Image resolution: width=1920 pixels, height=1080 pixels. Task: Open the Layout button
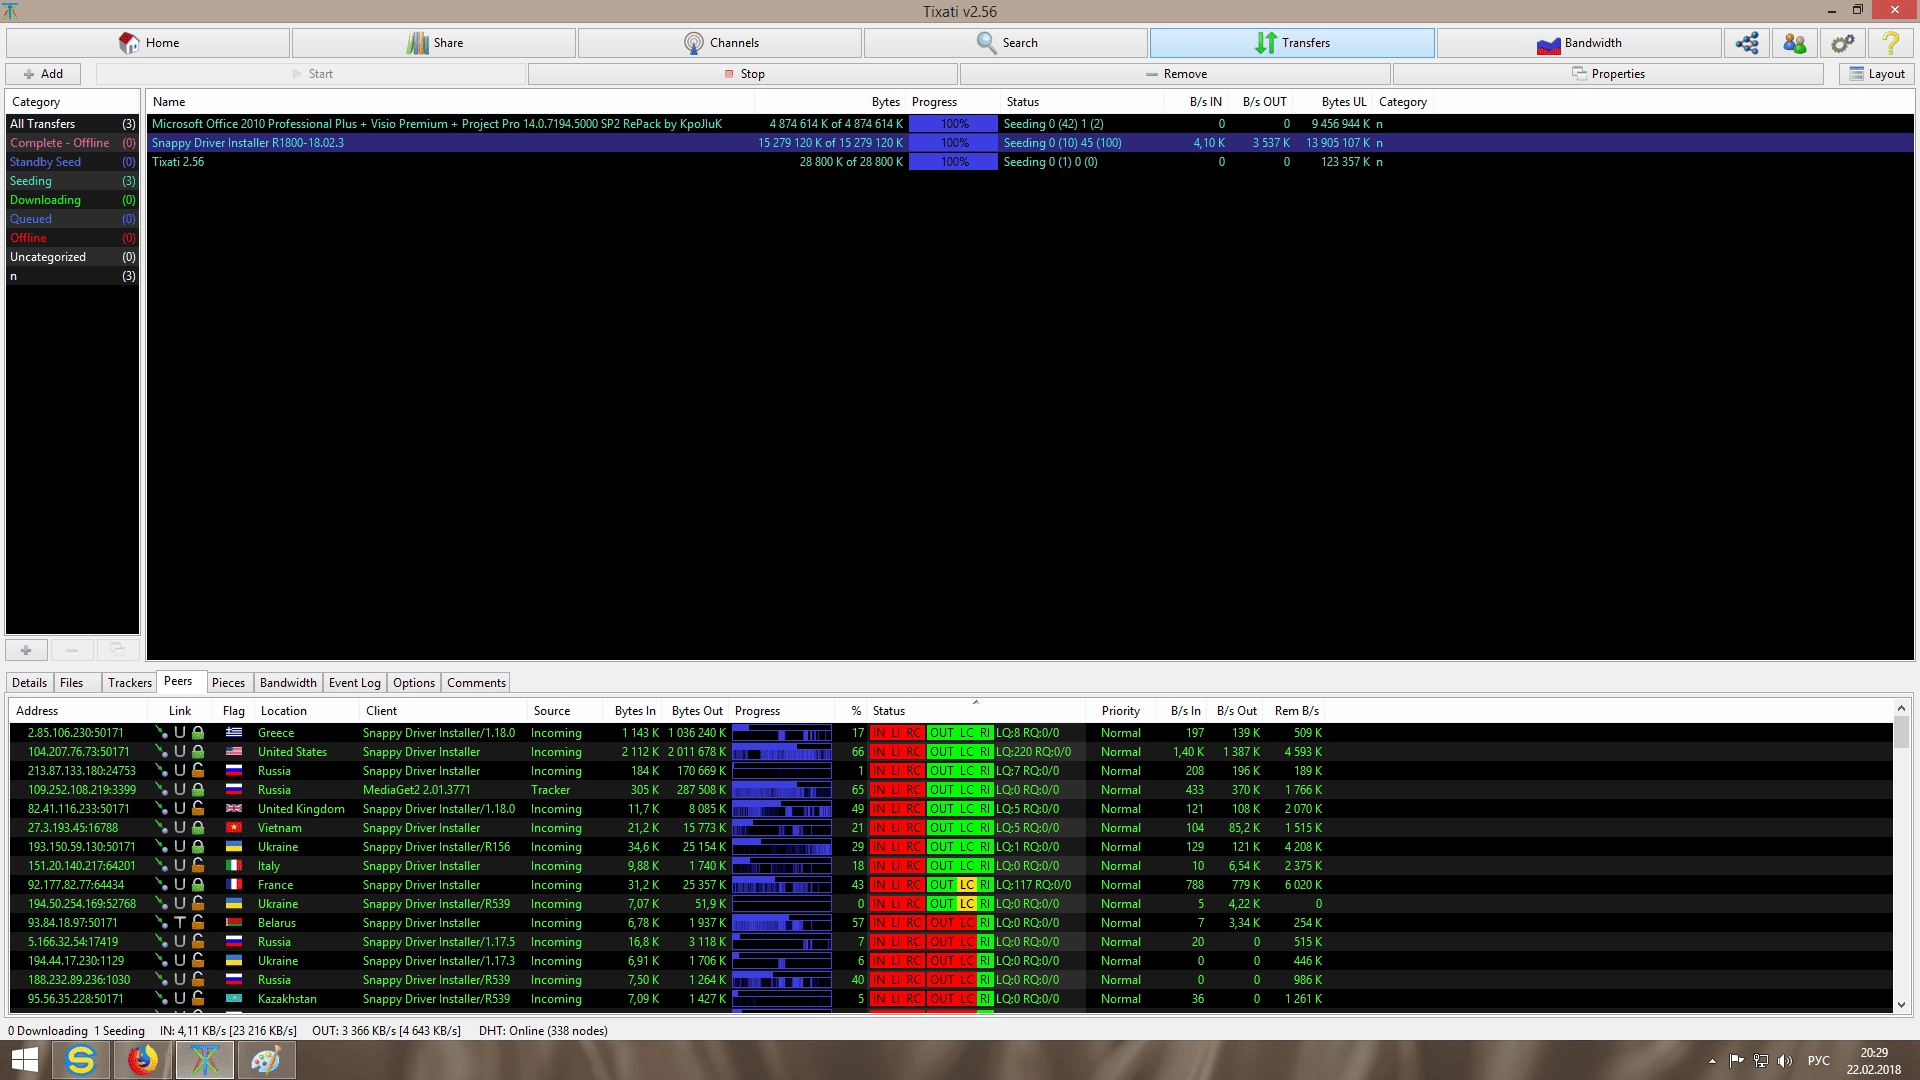point(1877,74)
